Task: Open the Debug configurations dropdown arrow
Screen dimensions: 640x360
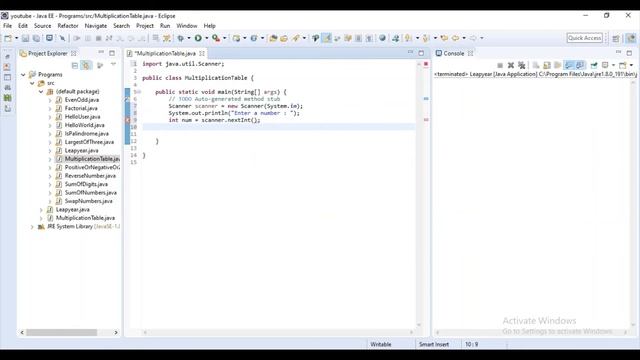Action: [189, 38]
